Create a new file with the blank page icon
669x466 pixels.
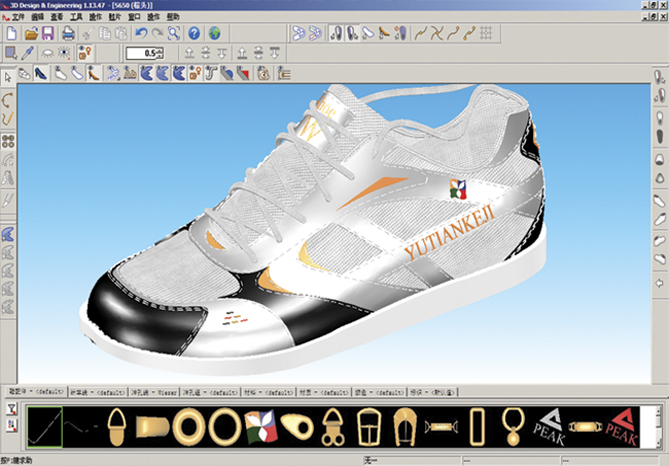pyautogui.click(x=12, y=33)
